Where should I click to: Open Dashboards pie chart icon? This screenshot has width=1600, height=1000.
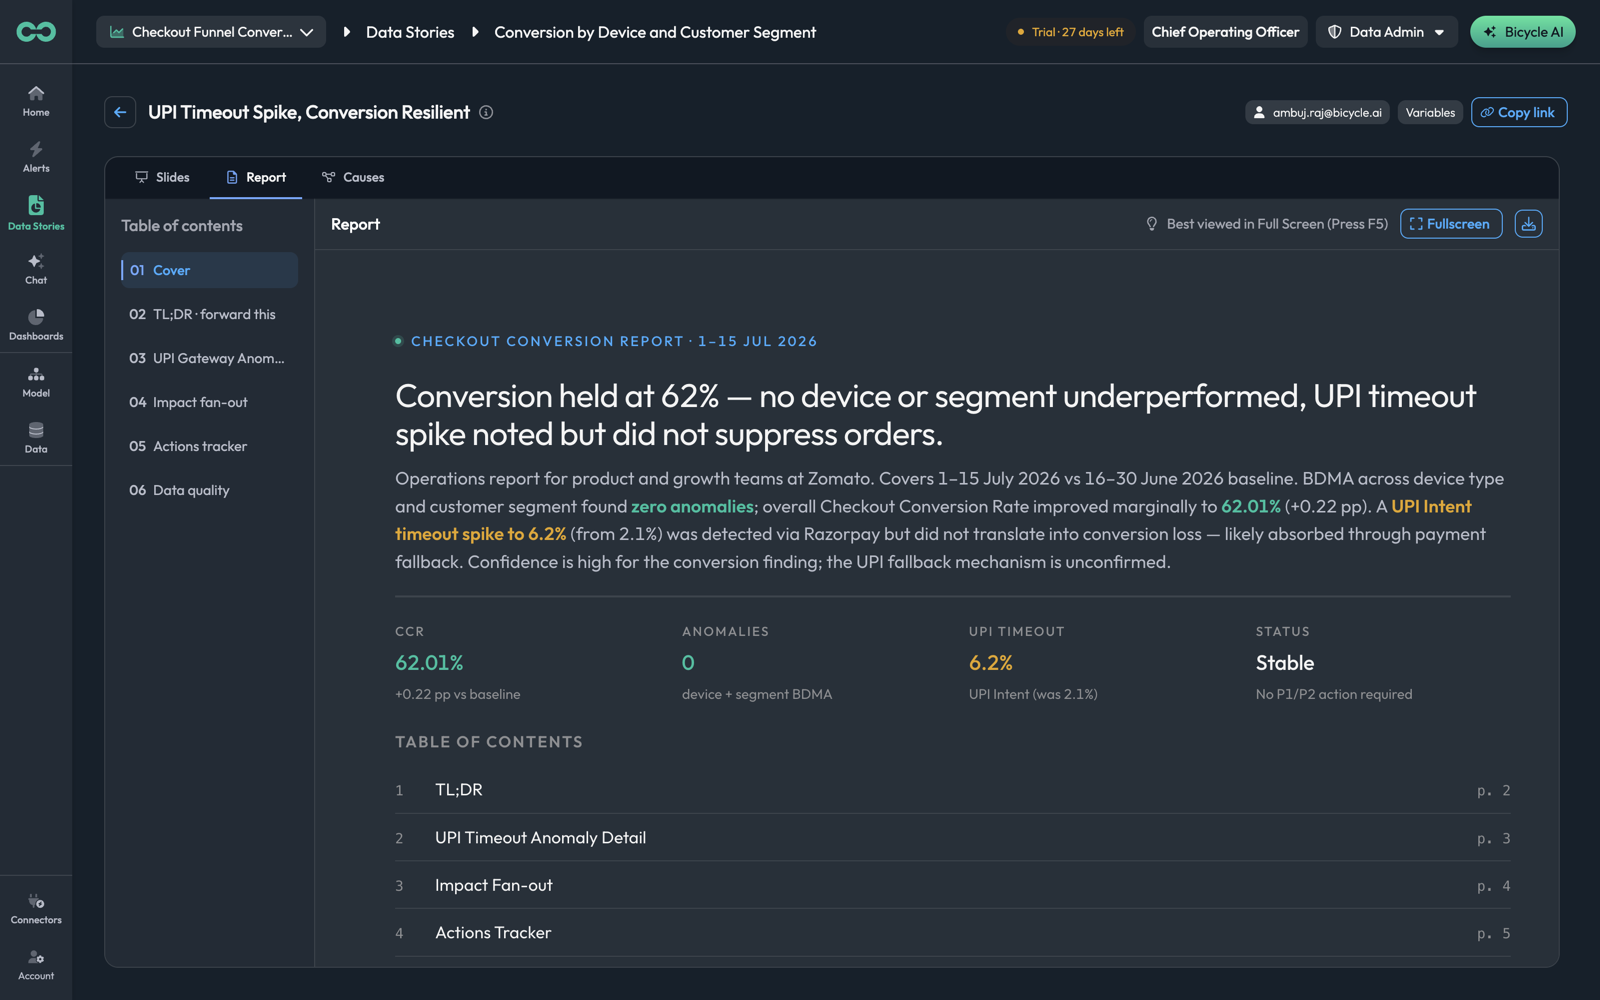pos(36,324)
